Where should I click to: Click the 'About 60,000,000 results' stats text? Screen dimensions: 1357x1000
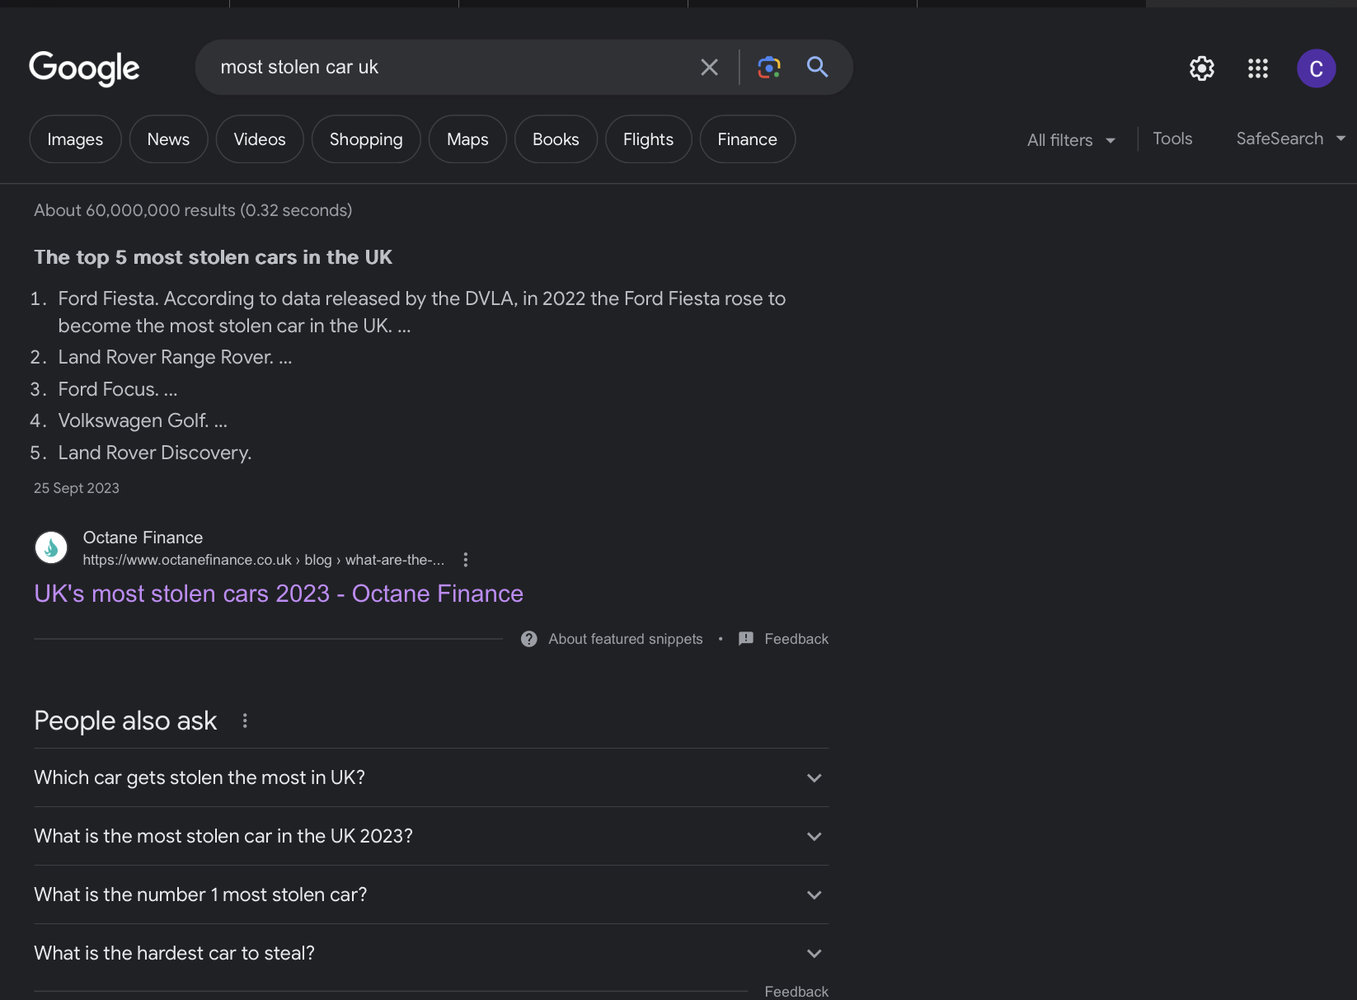pyautogui.click(x=193, y=210)
